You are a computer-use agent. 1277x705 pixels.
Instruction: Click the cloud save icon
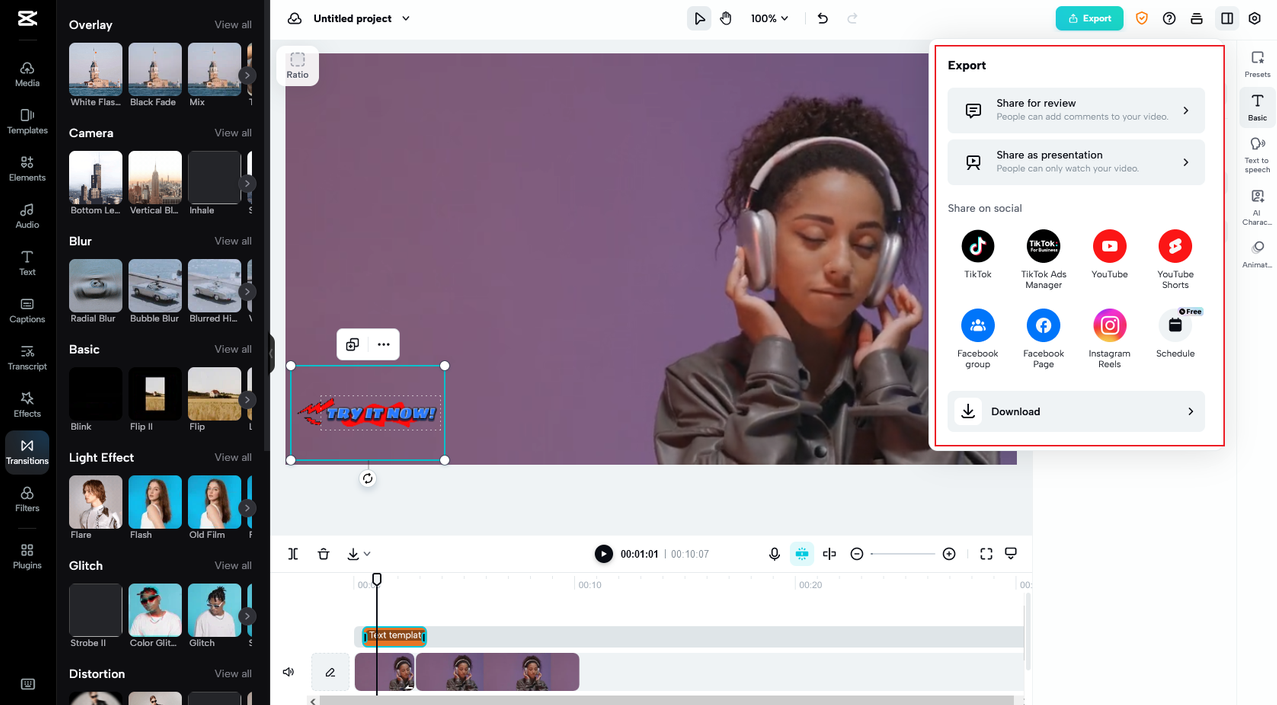point(294,18)
